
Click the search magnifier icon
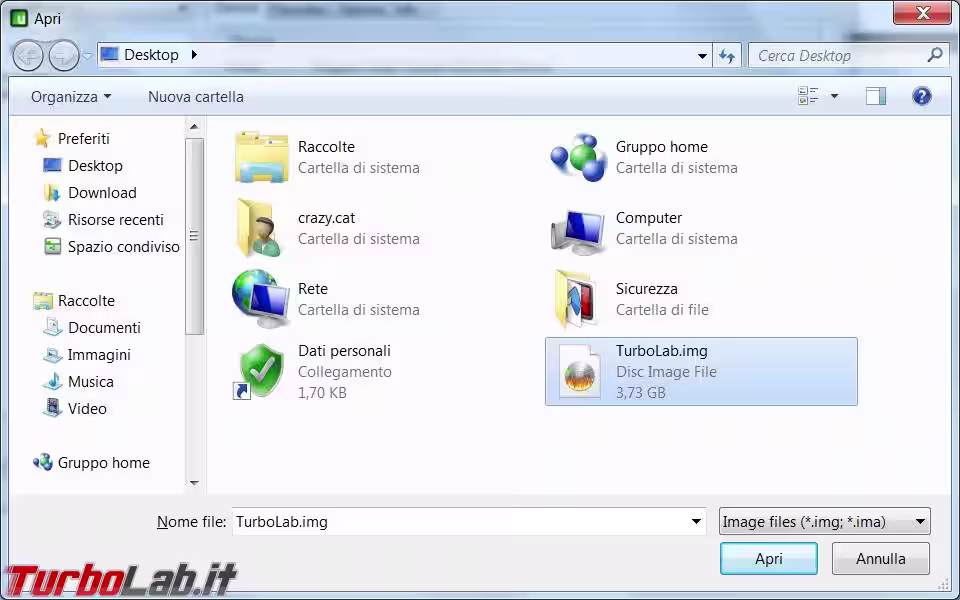(934, 55)
